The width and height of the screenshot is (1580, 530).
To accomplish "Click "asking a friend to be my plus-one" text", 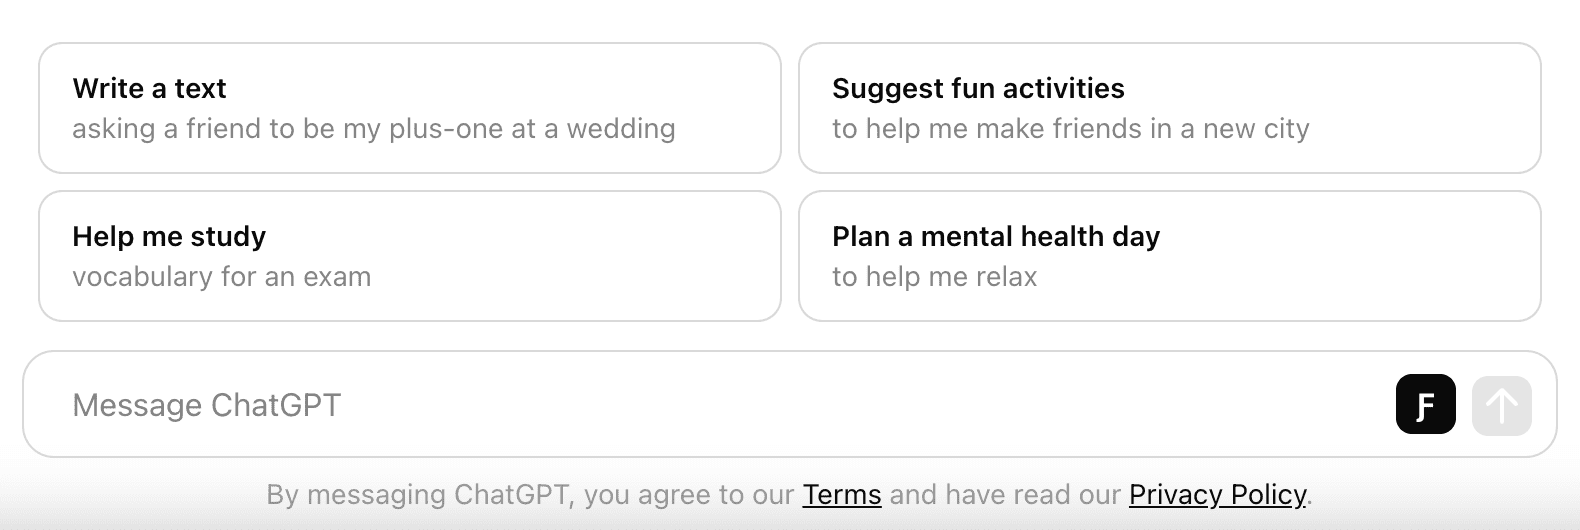I will tap(373, 129).
